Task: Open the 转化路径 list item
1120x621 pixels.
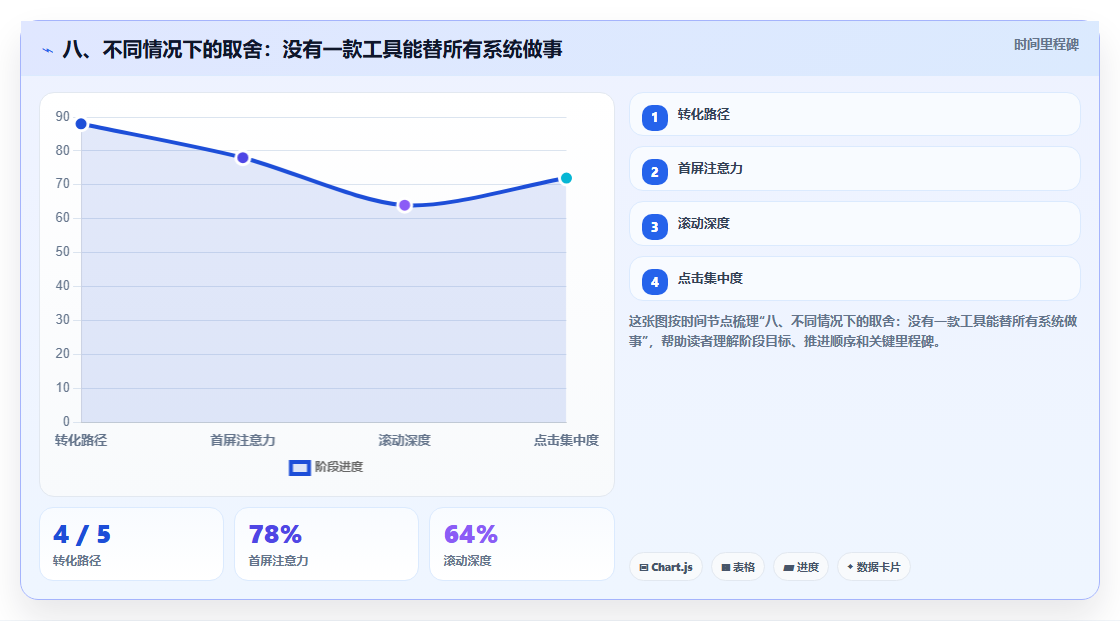Action: click(x=854, y=114)
